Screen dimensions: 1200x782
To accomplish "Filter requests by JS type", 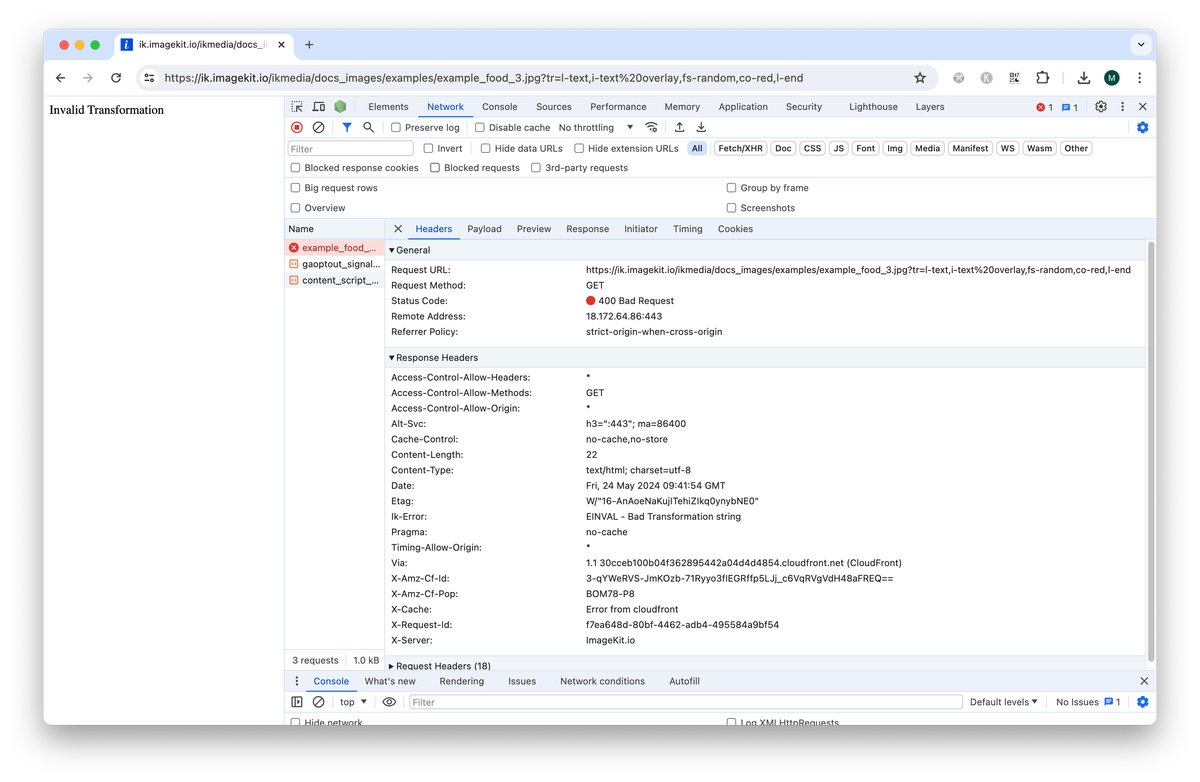I will [839, 148].
